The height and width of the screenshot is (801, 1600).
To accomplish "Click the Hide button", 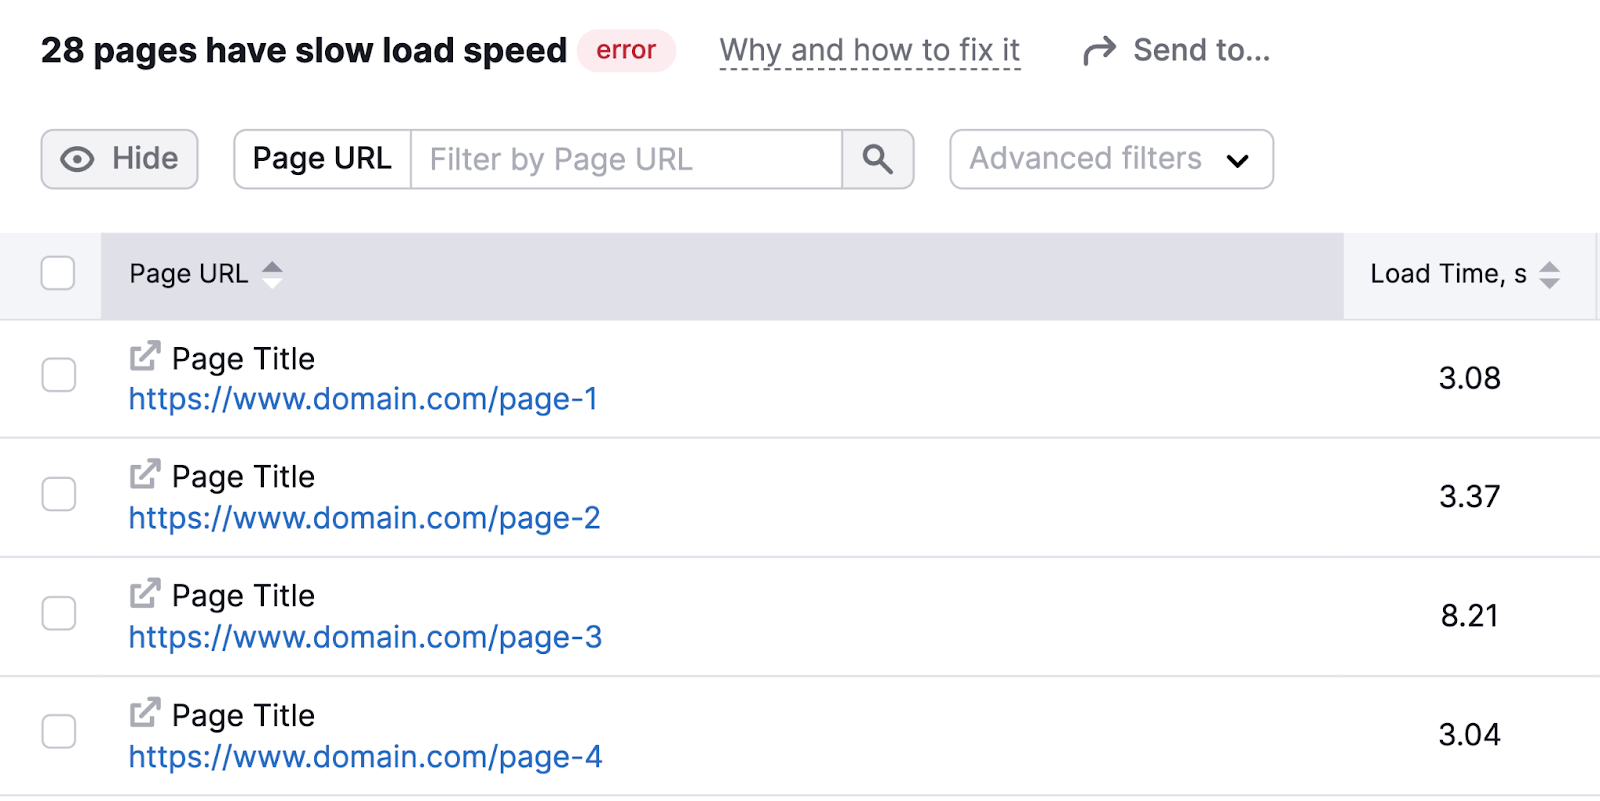I will [119, 158].
